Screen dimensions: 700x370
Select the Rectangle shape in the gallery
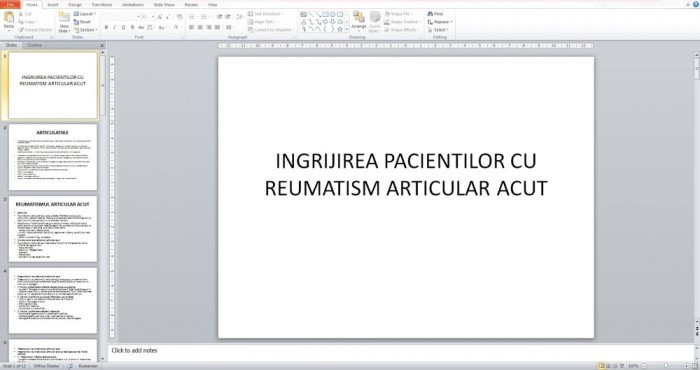coord(325,14)
